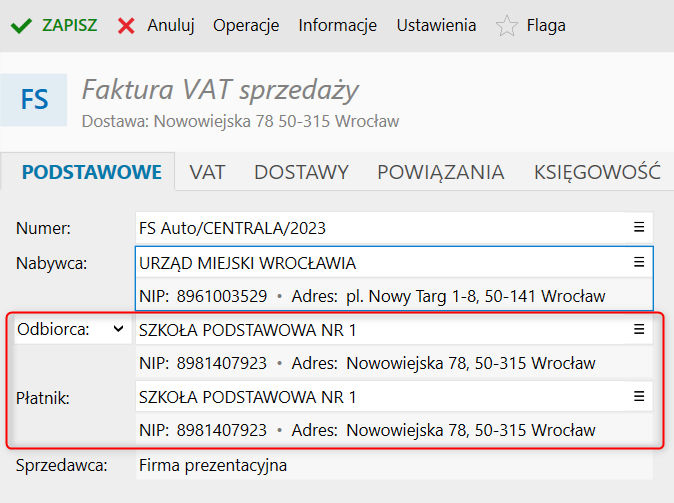This screenshot has width=674, height=503.
Task: Open the list icon in Nabywca field
Action: point(639,262)
